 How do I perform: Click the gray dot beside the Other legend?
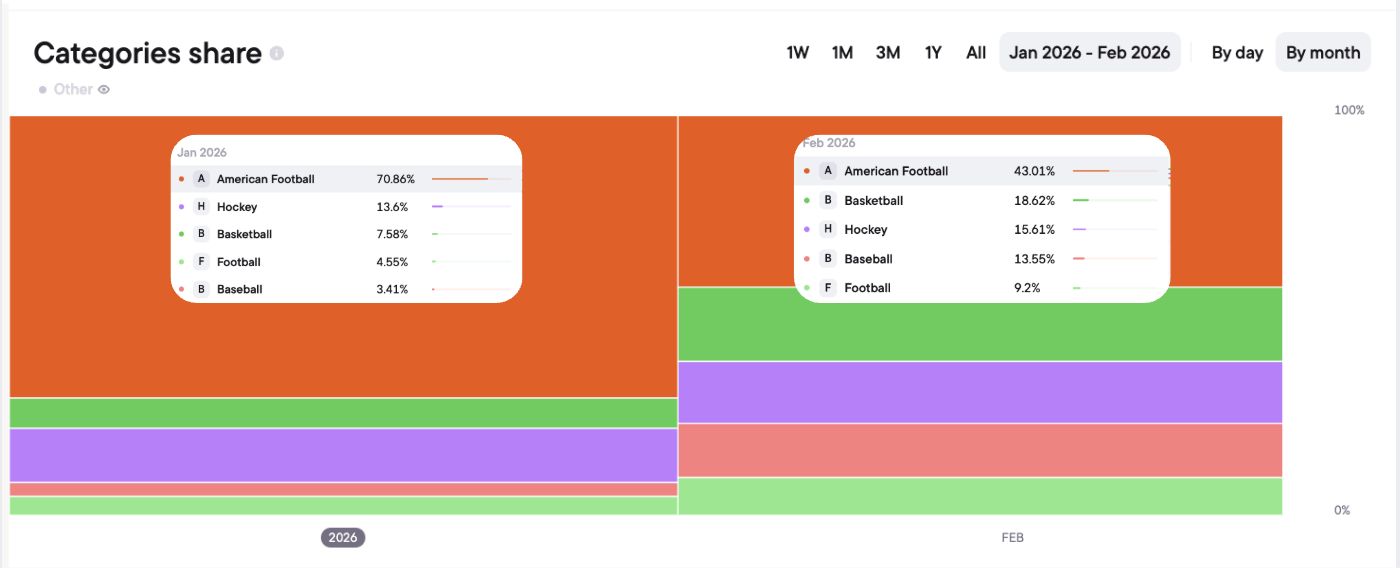click(43, 90)
